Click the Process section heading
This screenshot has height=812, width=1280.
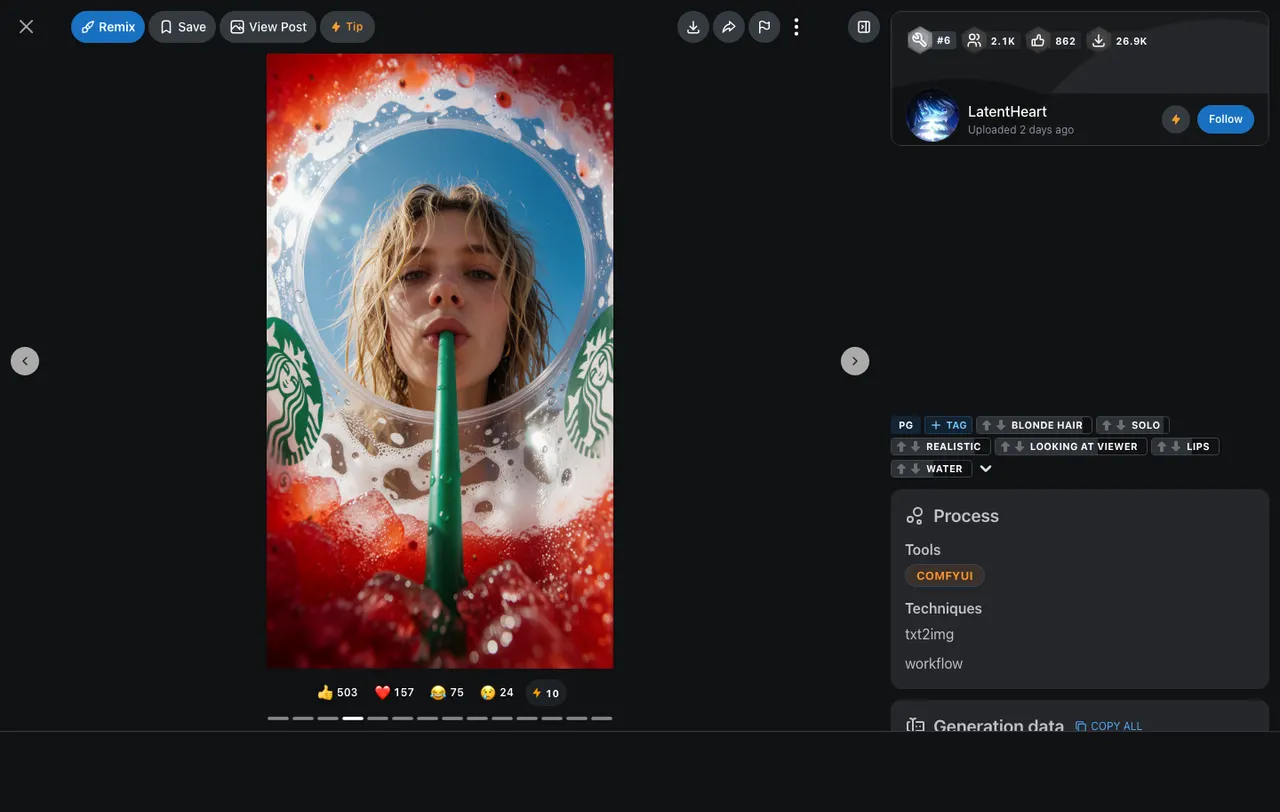(966, 516)
